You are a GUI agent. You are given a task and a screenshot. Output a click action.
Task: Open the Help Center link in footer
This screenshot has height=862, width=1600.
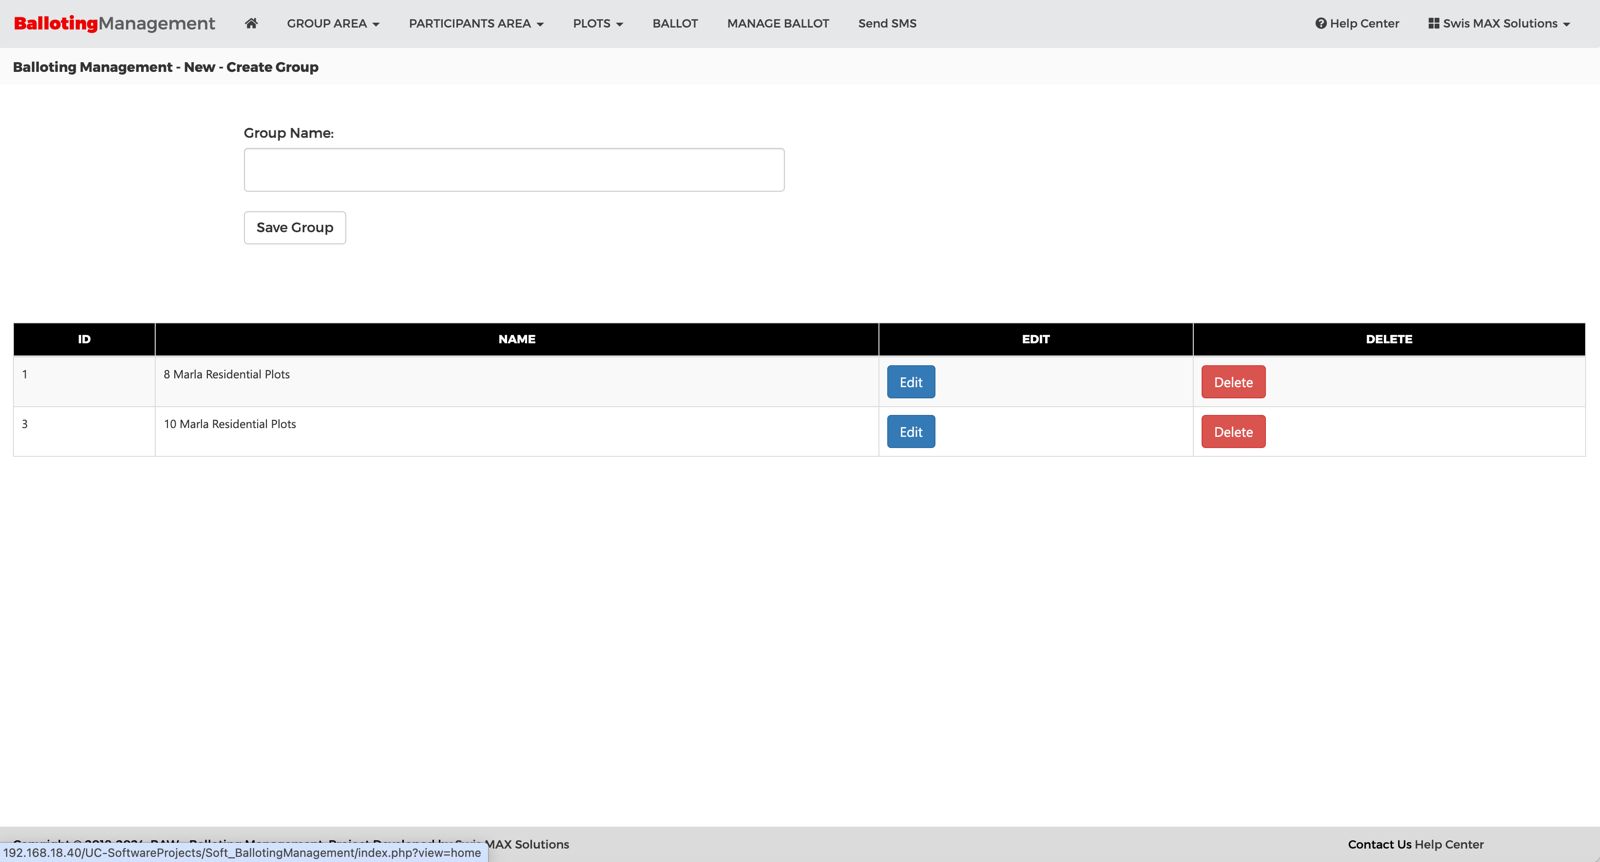point(1449,844)
